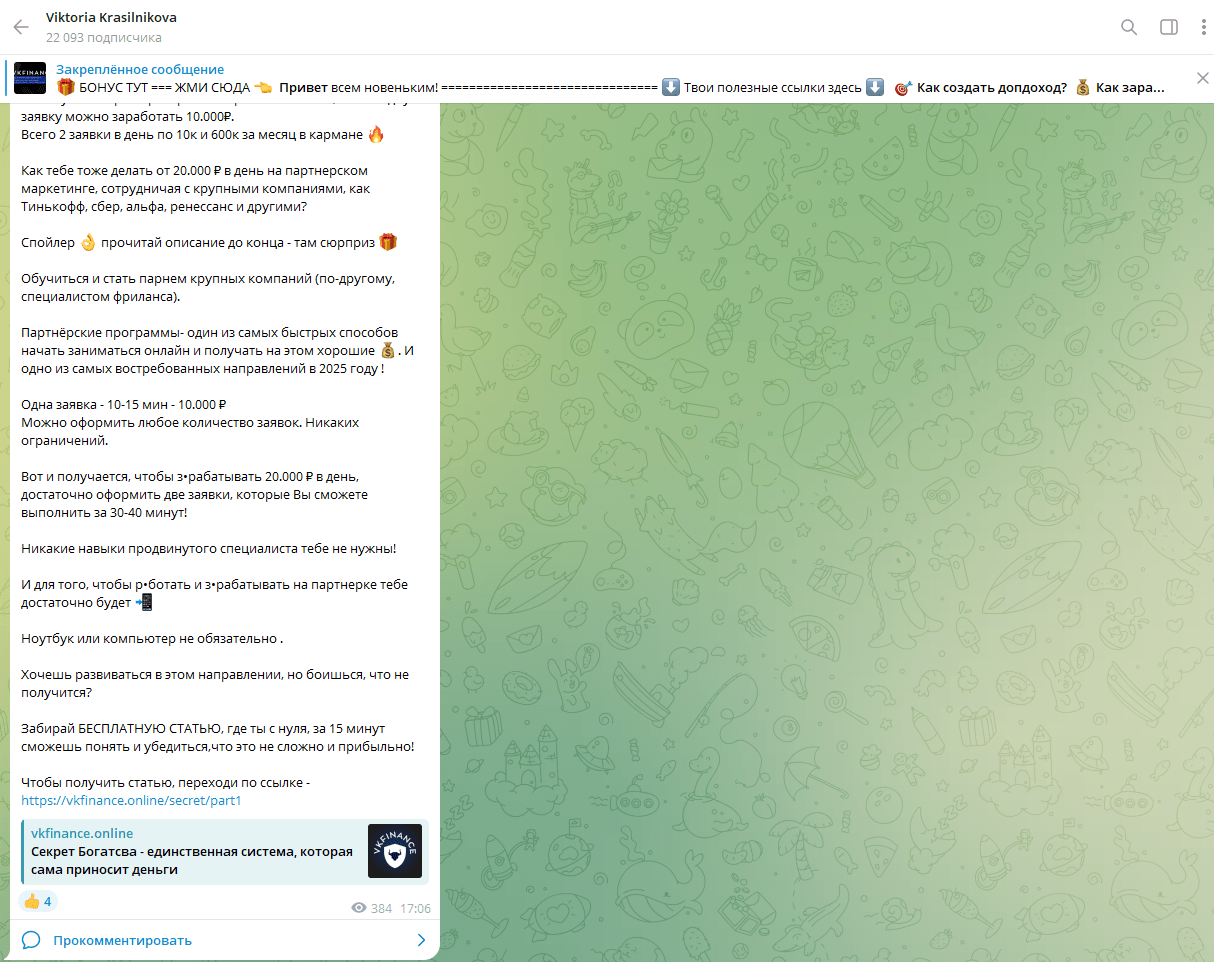The width and height of the screenshot is (1214, 962).
Task: Open the vkfinance.online/secret/part1 URL in the message
Action: 131,800
